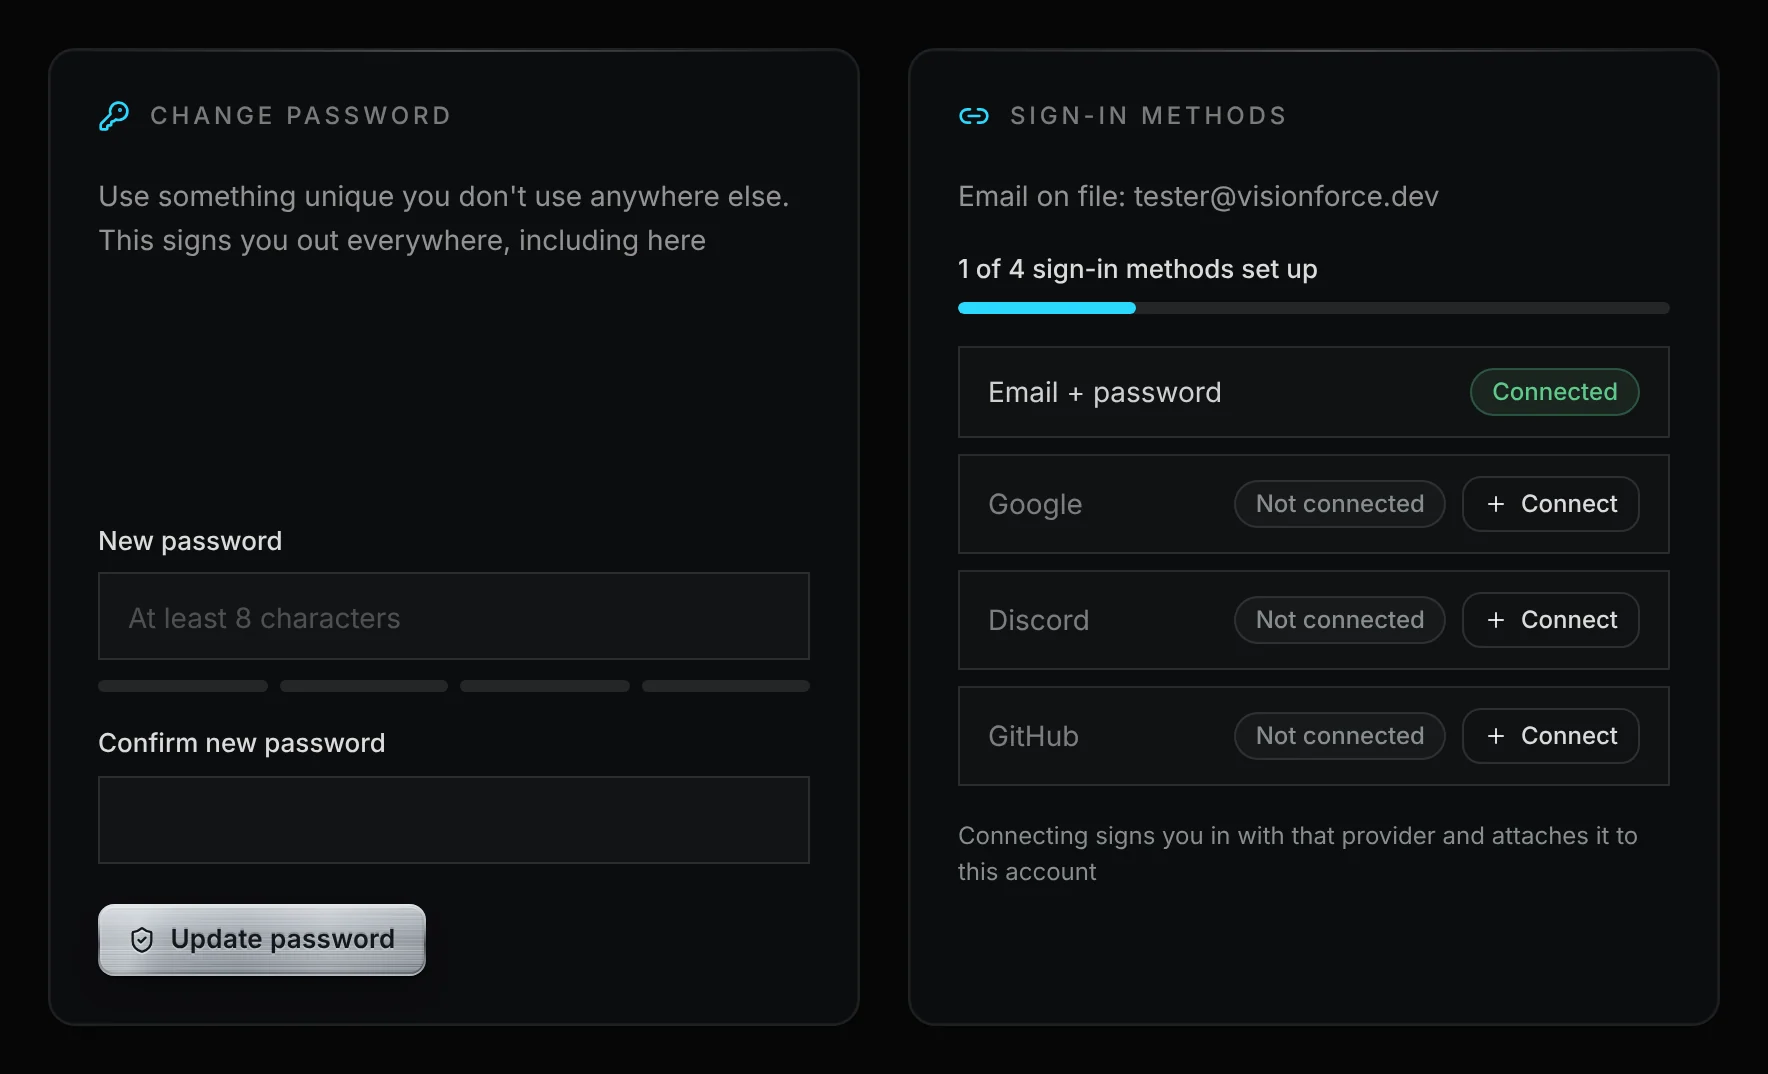This screenshot has width=1768, height=1074.
Task: Click the 'Google' provider label
Action: click(x=1035, y=504)
